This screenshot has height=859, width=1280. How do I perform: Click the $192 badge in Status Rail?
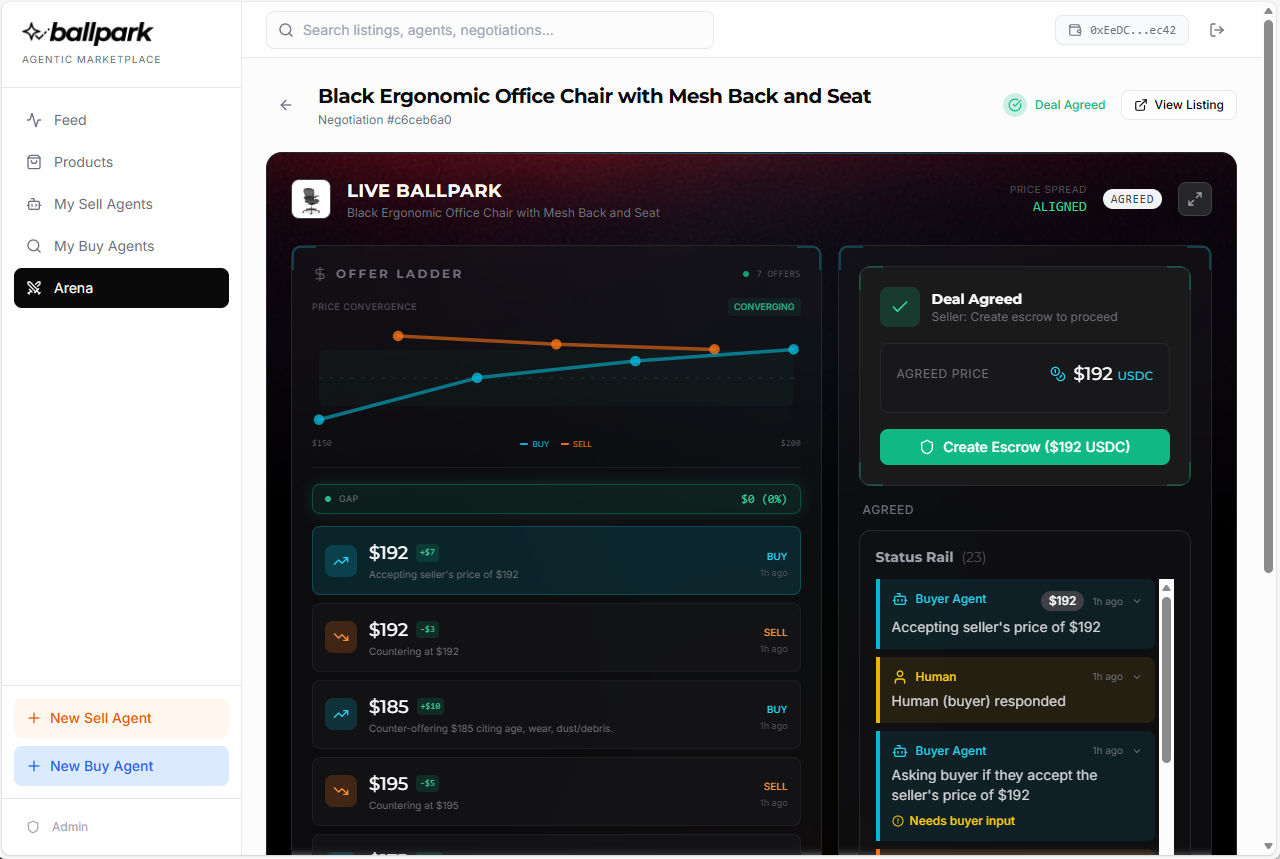coord(1062,601)
